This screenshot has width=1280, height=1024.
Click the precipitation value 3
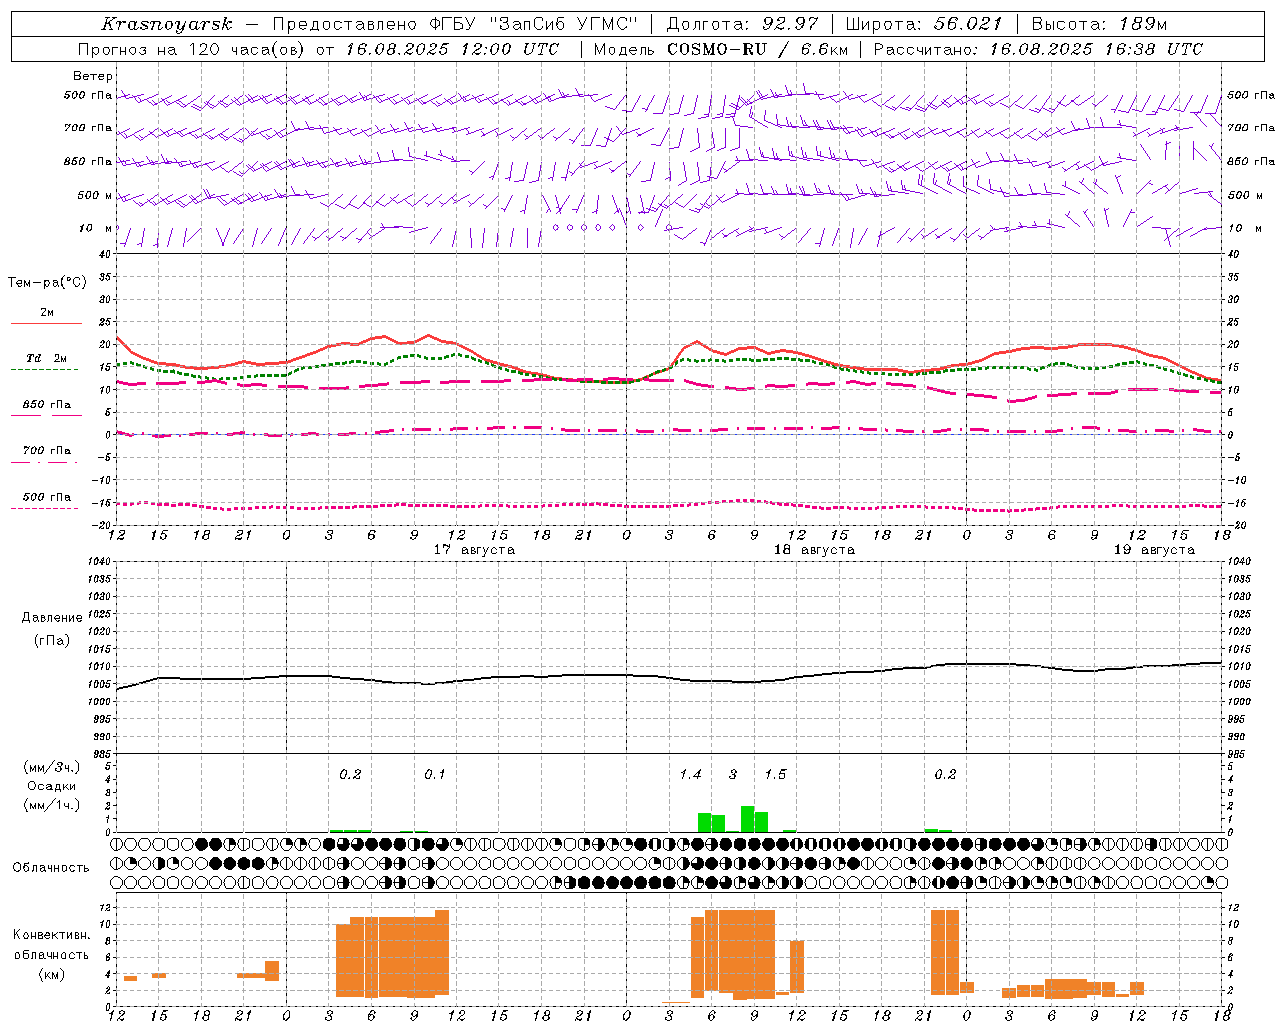click(x=733, y=775)
